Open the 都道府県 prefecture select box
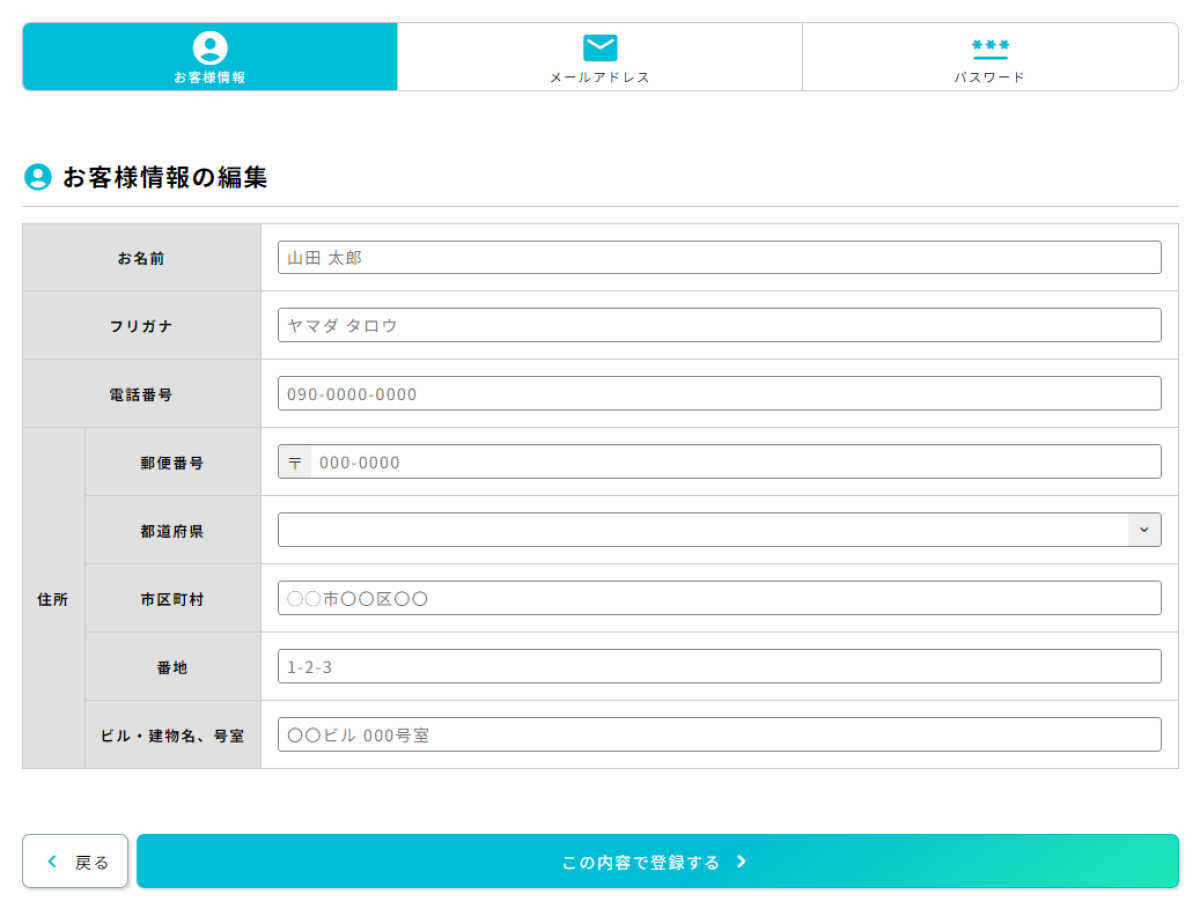Screen dimensions: 1200x909 click(702, 530)
